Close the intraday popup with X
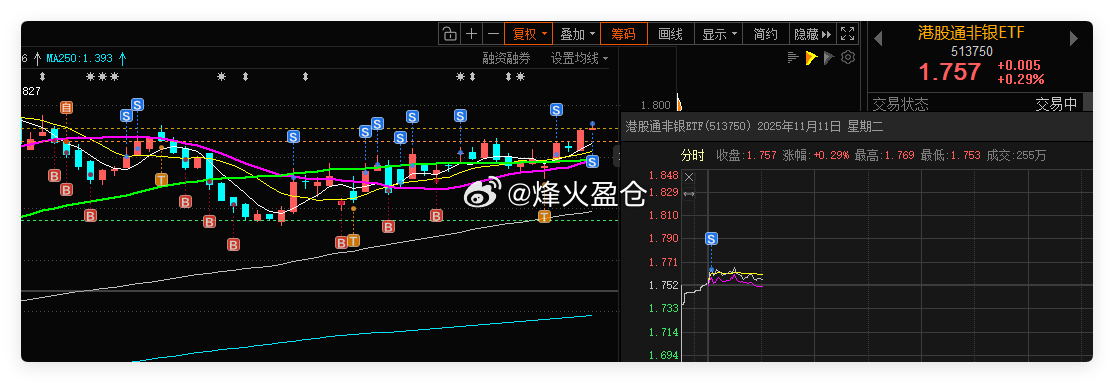Viewport: 1114px width, 383px height. (x=688, y=178)
